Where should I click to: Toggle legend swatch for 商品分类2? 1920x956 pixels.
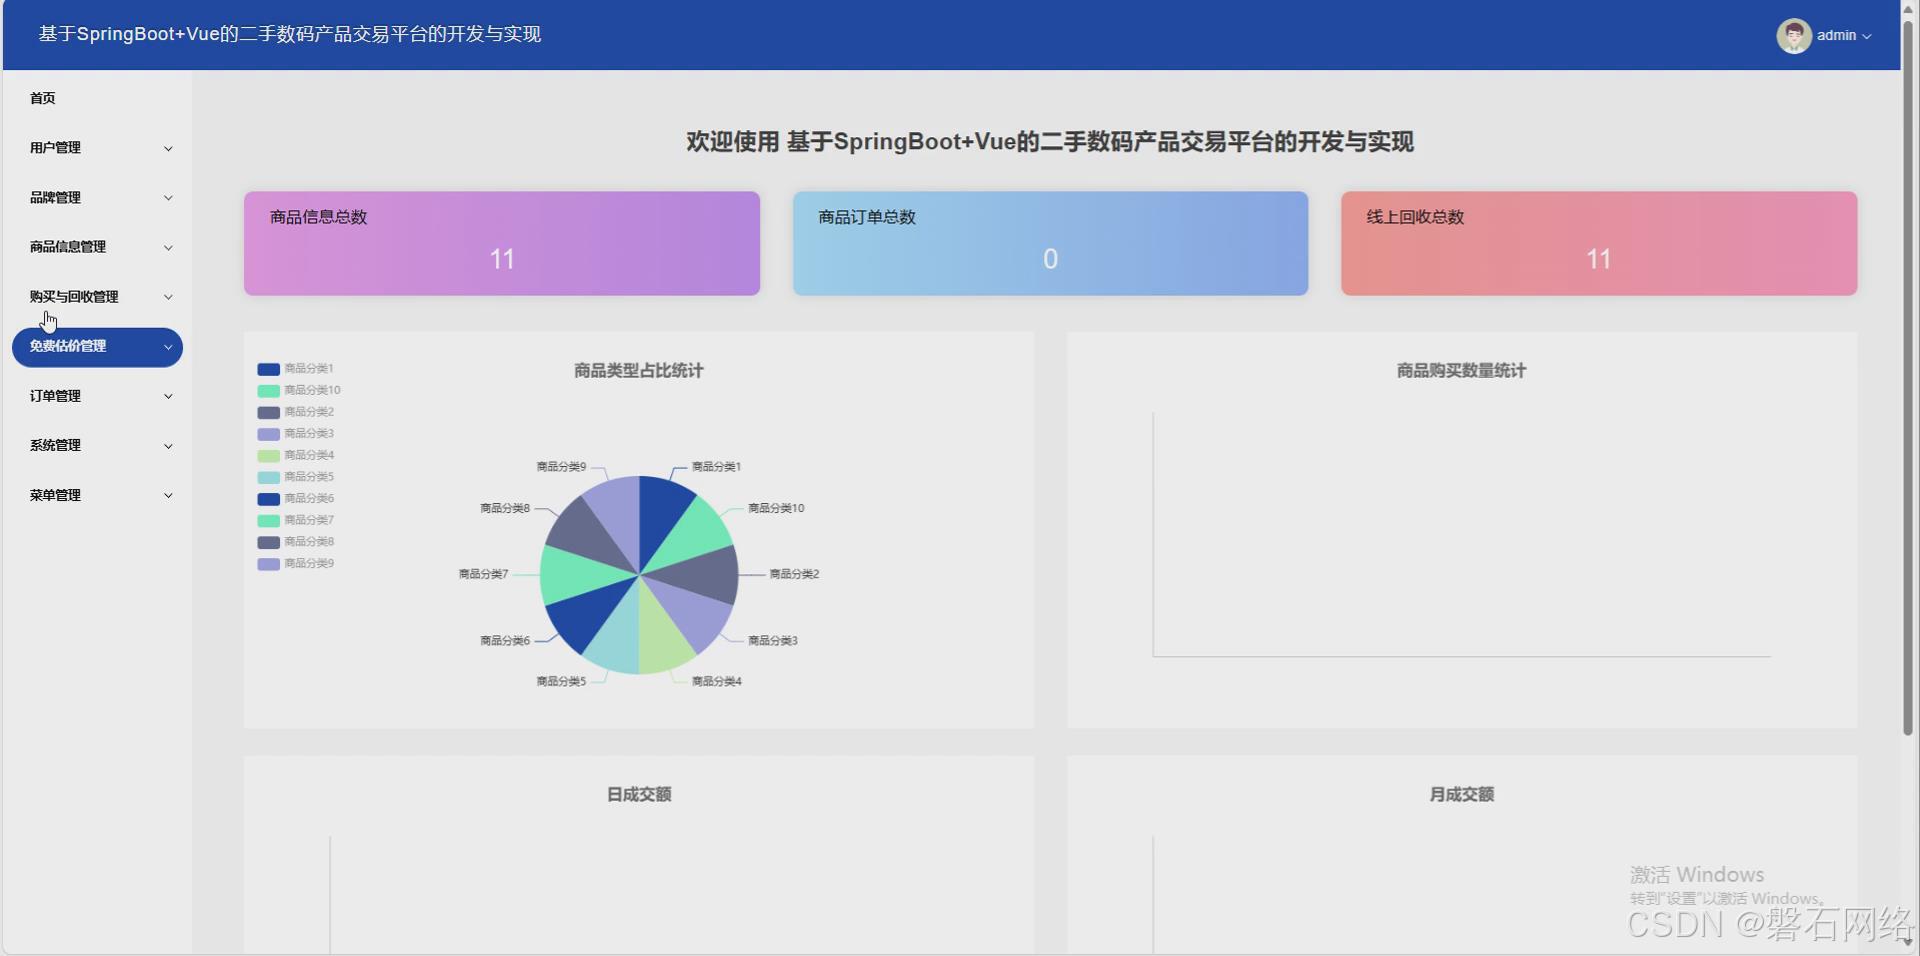[268, 412]
